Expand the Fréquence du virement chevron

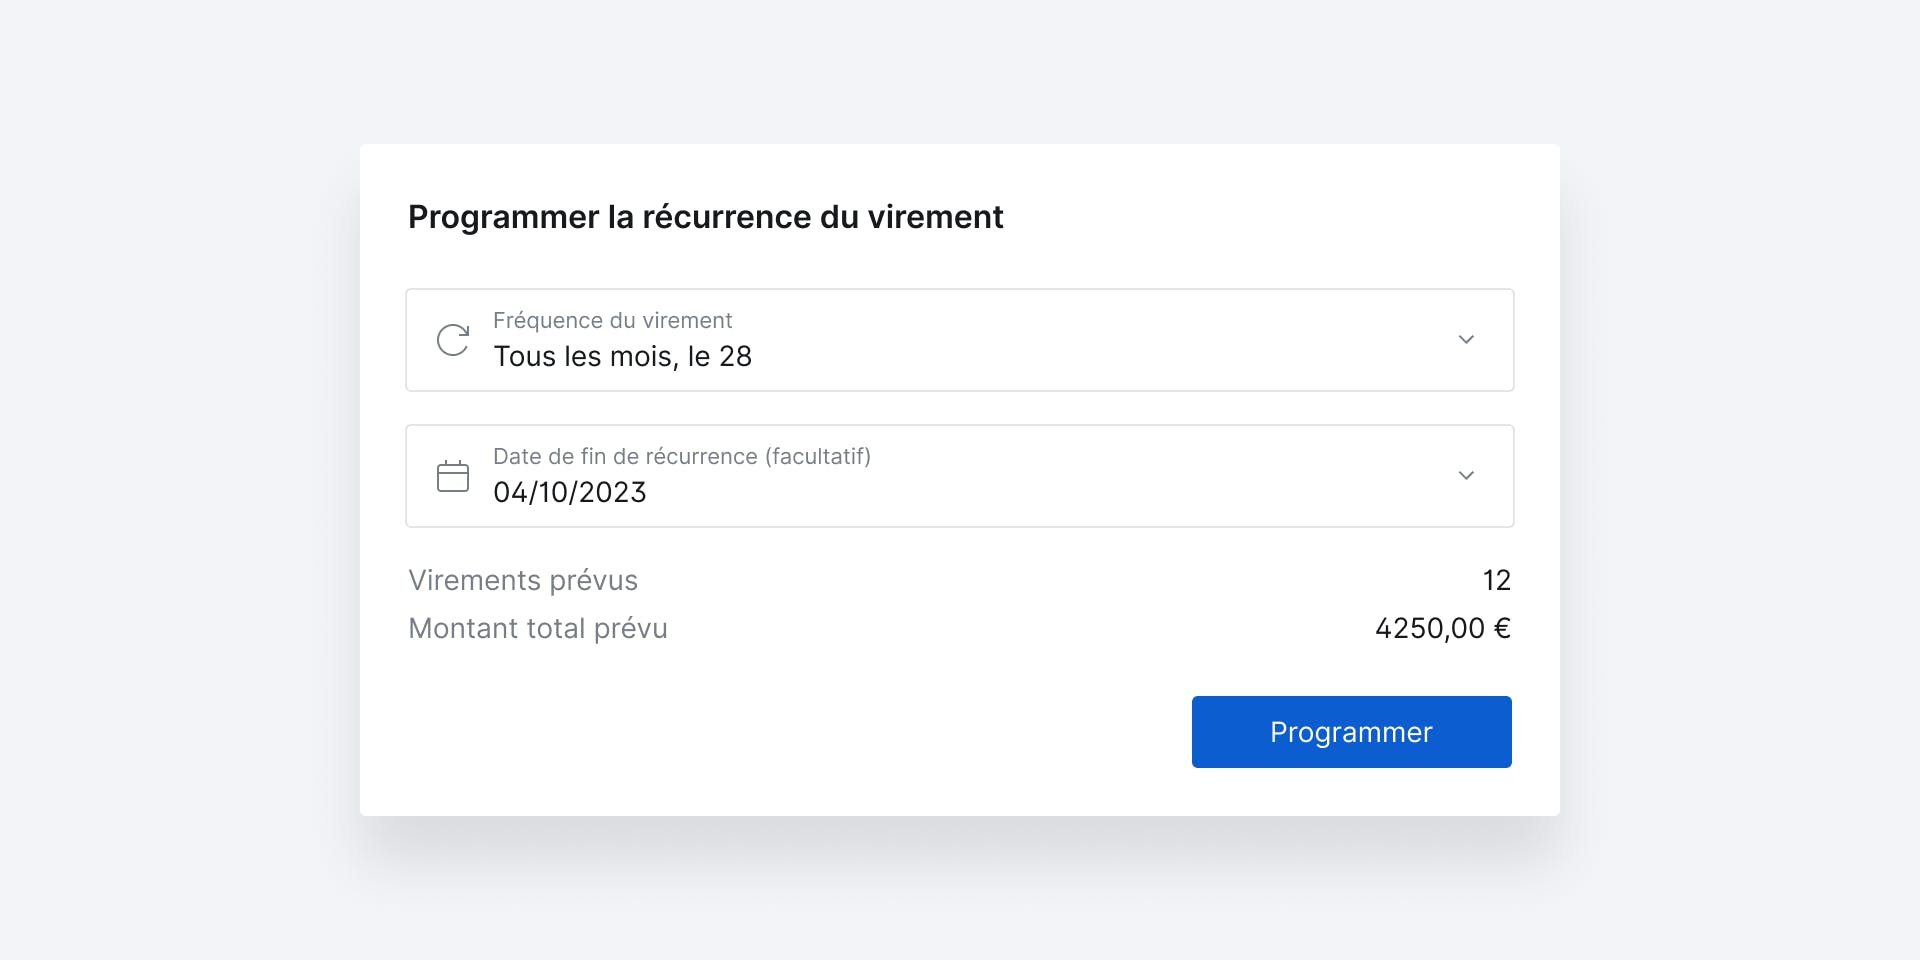tap(1466, 340)
